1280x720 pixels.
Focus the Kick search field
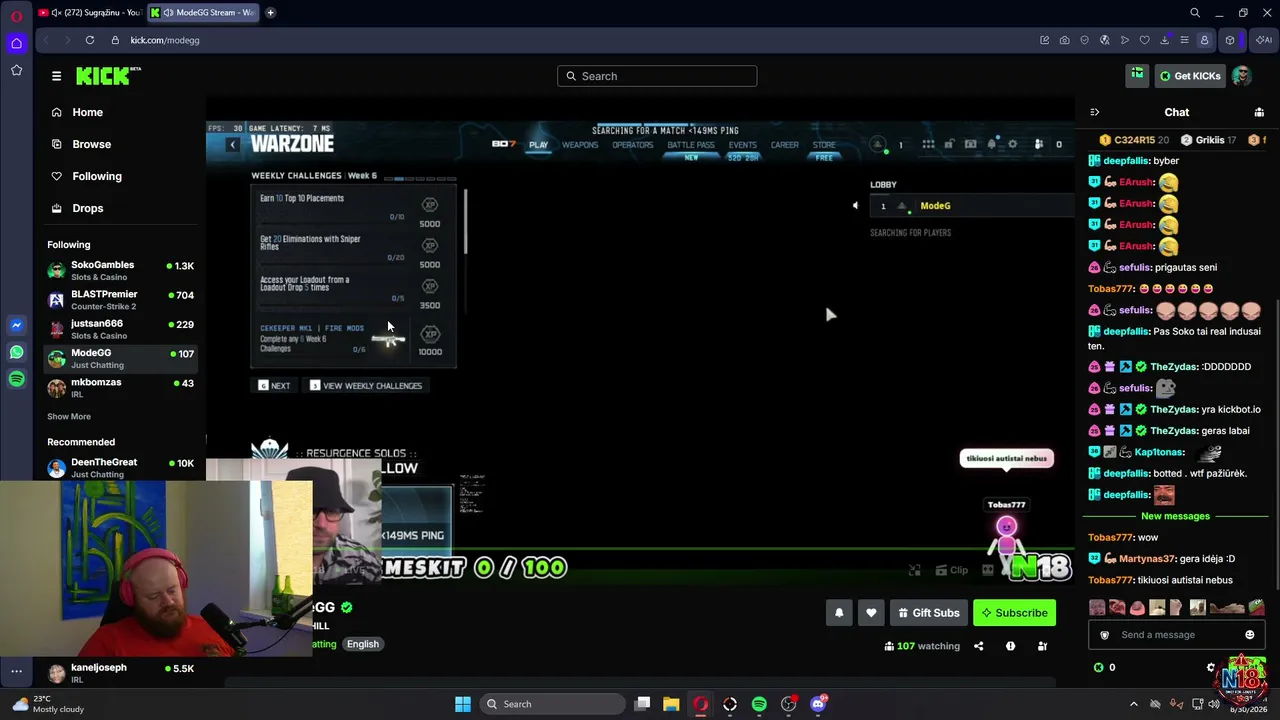657,76
